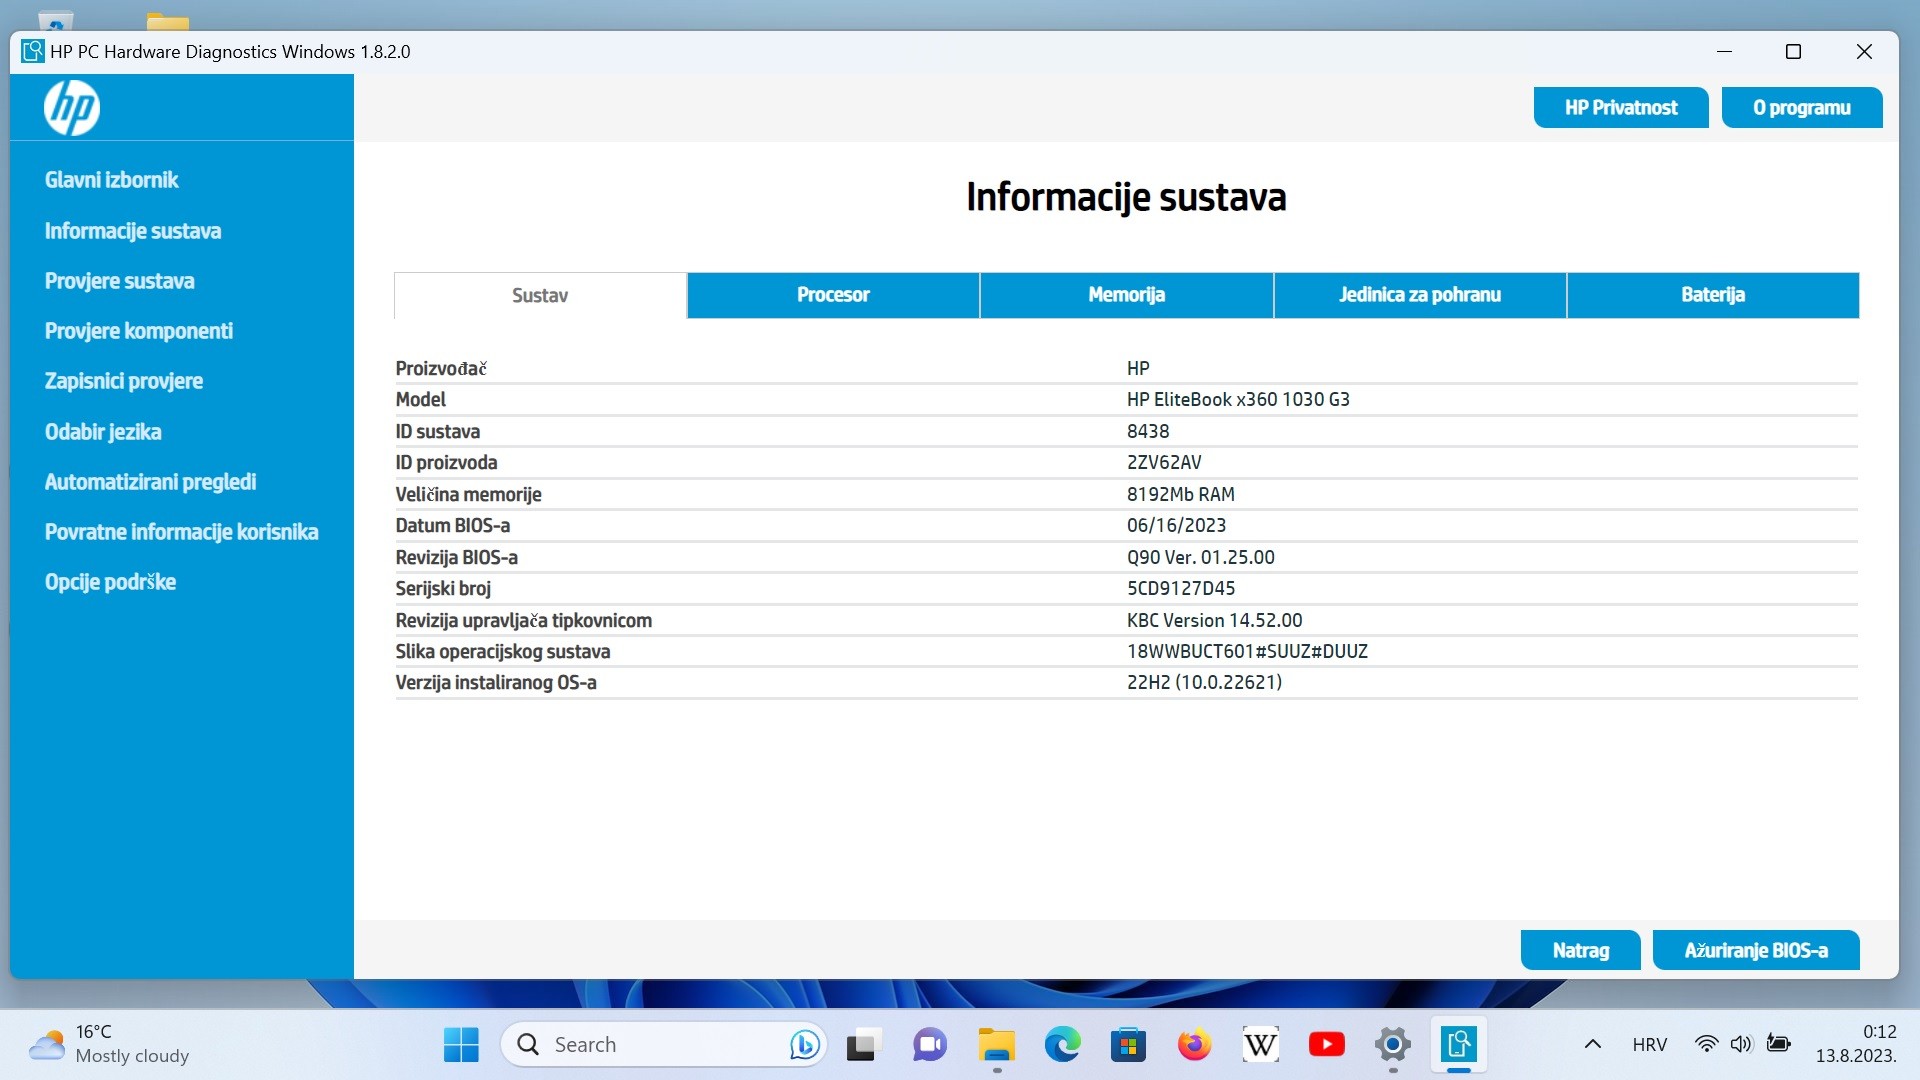Open the Baterija tab
This screenshot has height=1080, width=1920.
[1713, 295]
